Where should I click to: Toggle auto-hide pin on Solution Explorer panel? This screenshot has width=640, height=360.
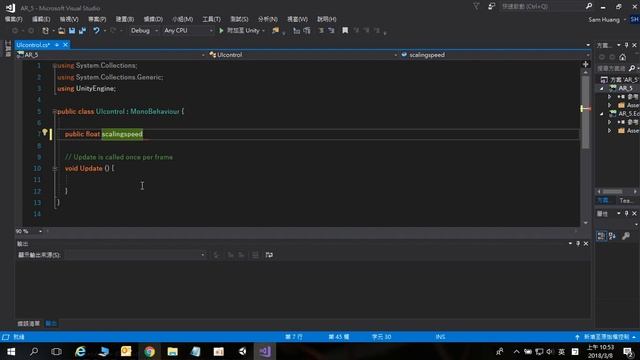(x=627, y=45)
